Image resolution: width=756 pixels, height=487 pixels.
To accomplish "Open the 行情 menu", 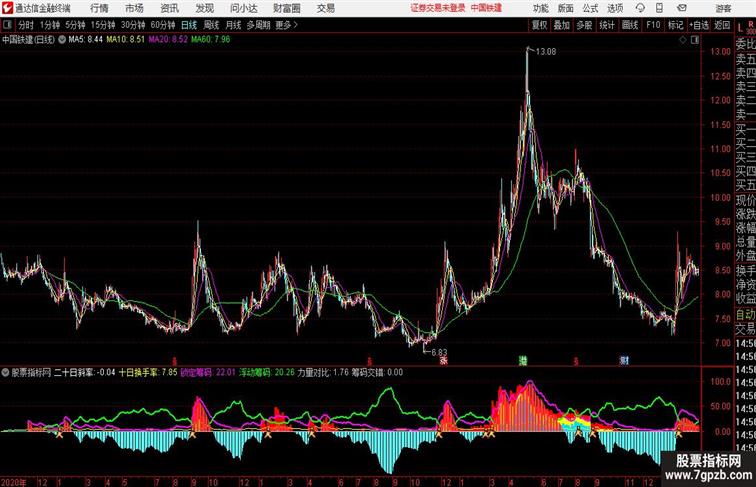I will pyautogui.click(x=99, y=8).
